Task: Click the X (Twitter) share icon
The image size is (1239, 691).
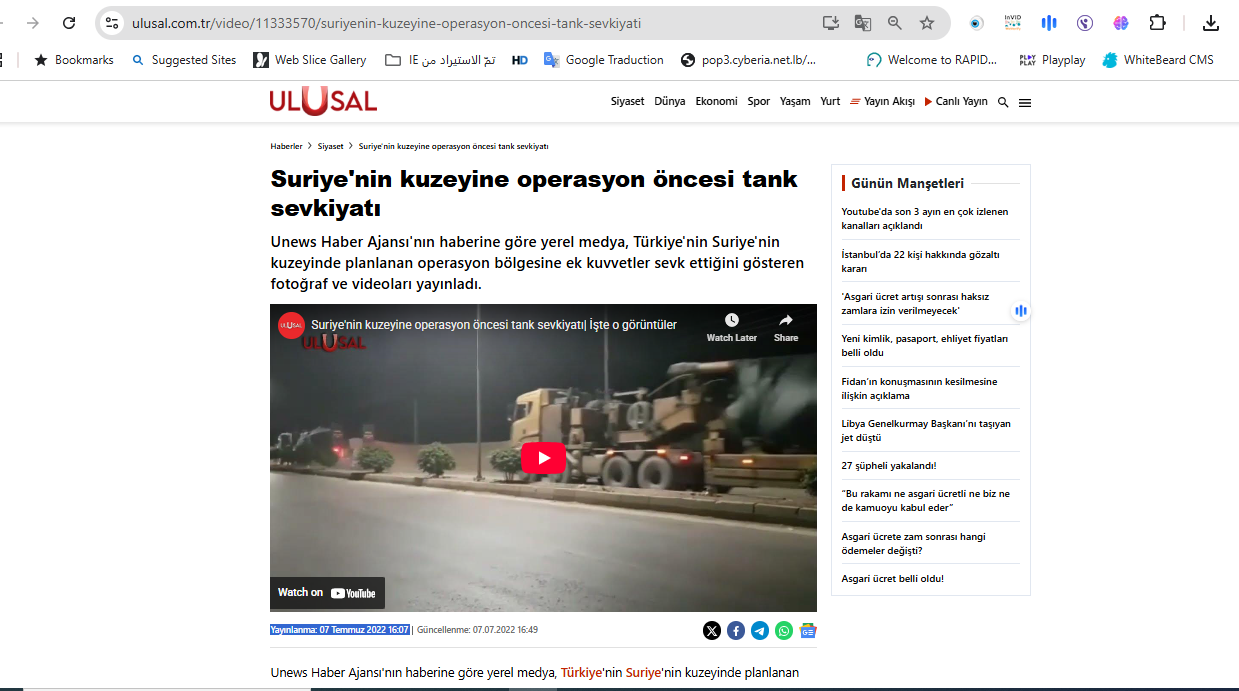Action: pyautogui.click(x=711, y=631)
